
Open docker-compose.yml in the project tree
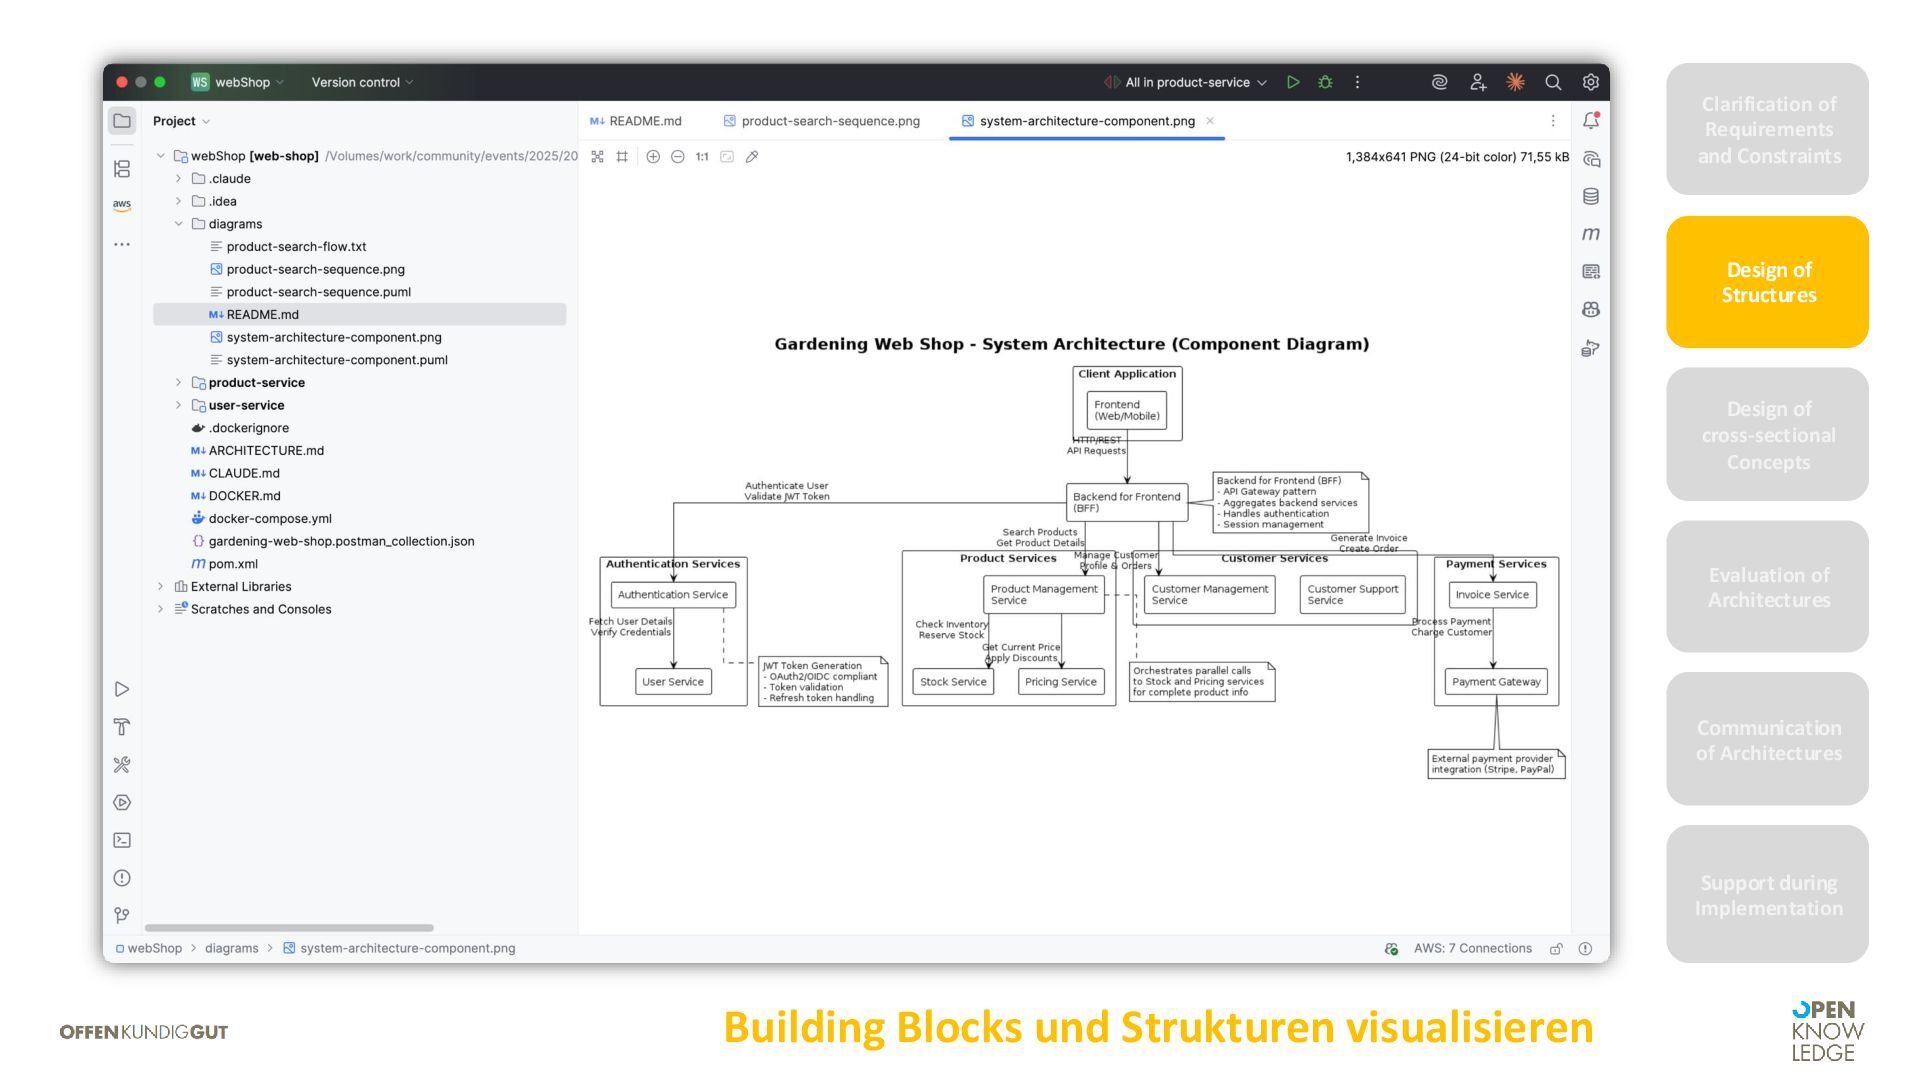click(x=270, y=518)
